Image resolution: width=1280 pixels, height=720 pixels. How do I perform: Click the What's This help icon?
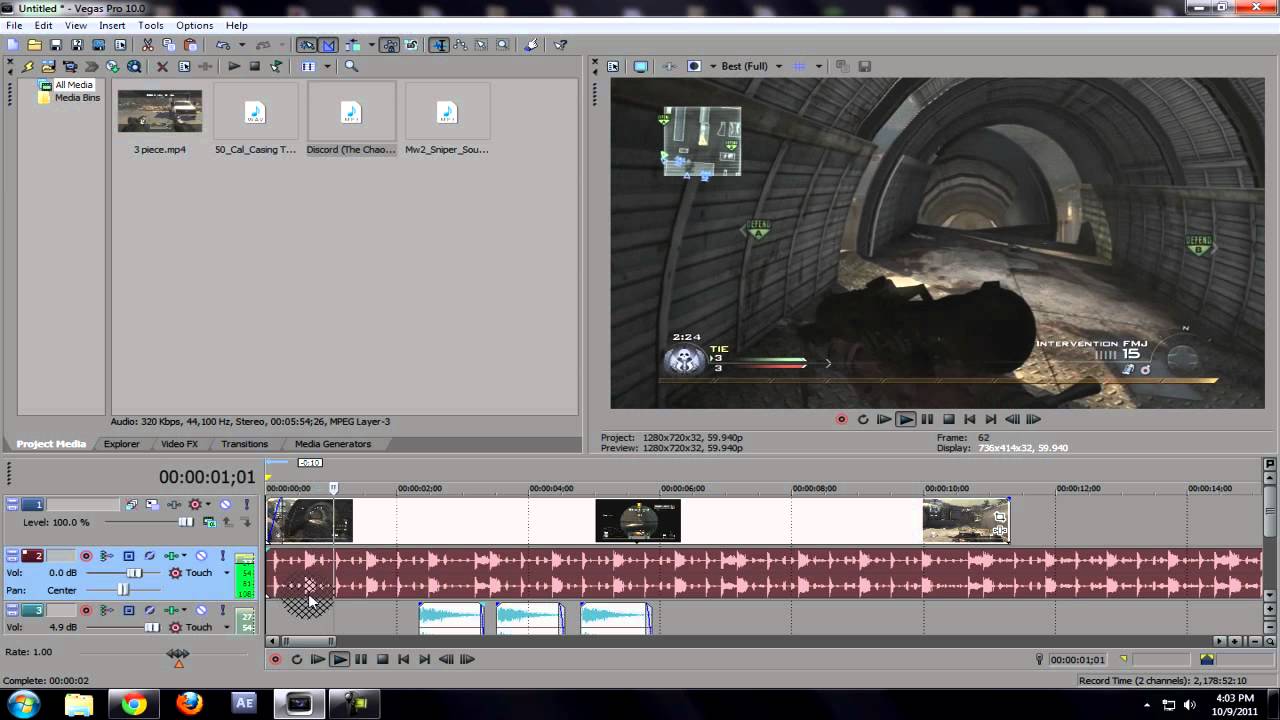pyautogui.click(x=561, y=45)
